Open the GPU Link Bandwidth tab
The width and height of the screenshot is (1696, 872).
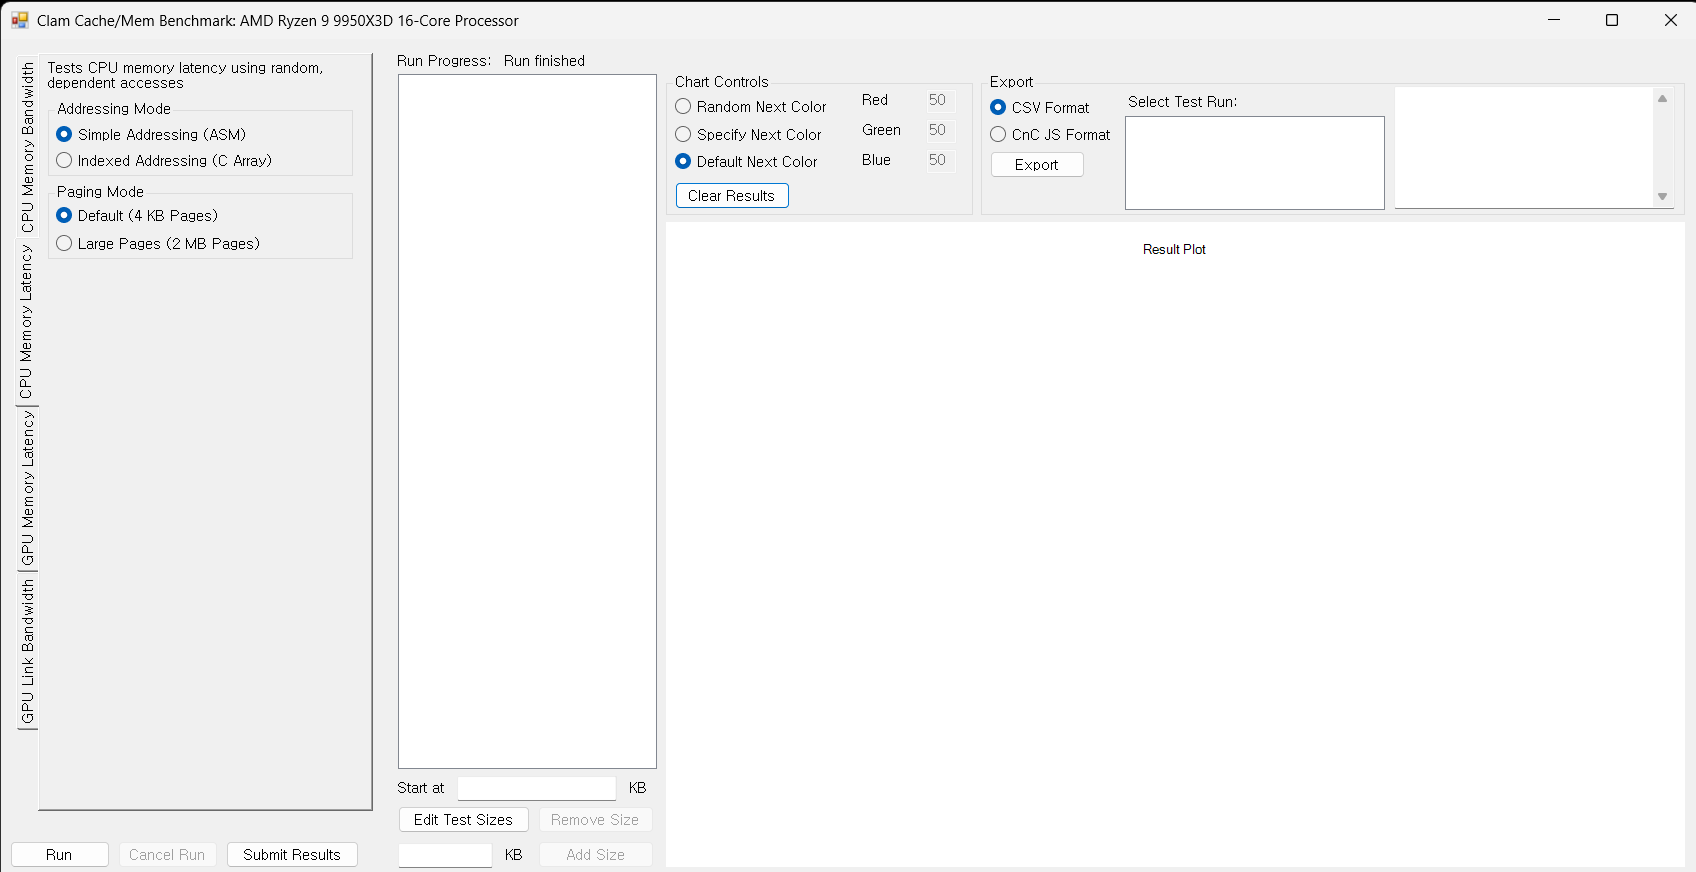click(x=27, y=651)
